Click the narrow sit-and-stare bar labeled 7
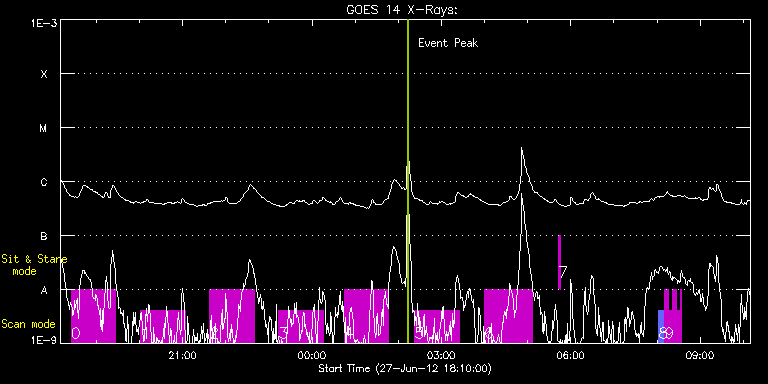This screenshot has width=768, height=384. pyautogui.click(x=559, y=263)
